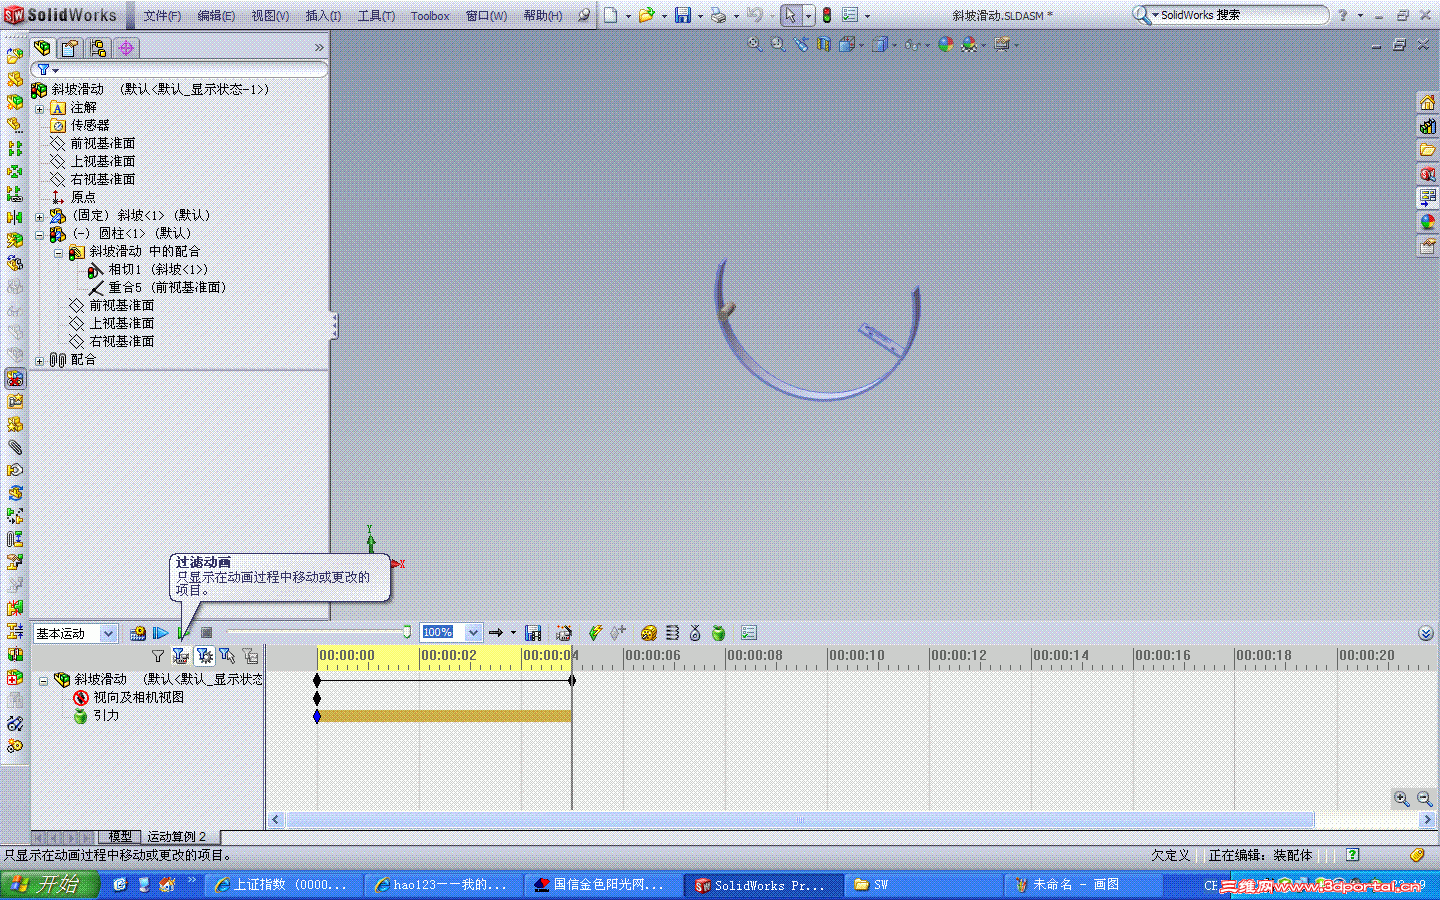Toggle the Filter Animated button
Image resolution: width=1440 pixels, height=900 pixels.
click(x=181, y=656)
